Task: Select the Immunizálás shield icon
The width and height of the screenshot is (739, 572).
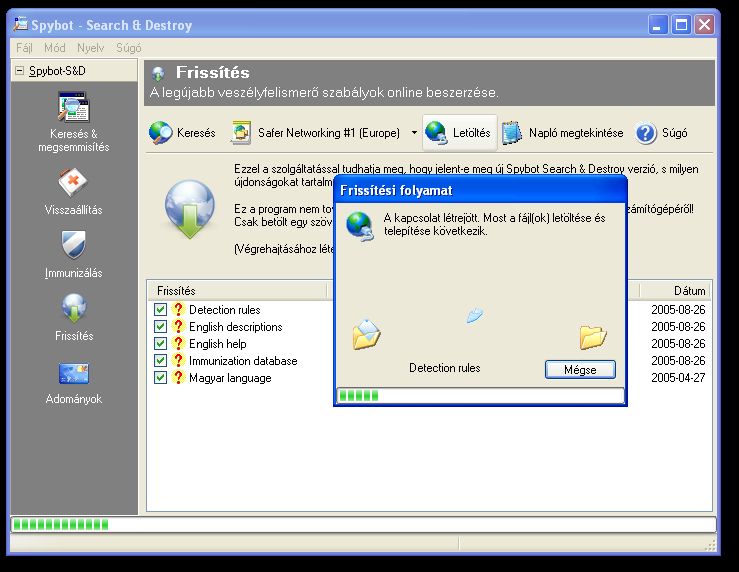Action: pyautogui.click(x=74, y=245)
